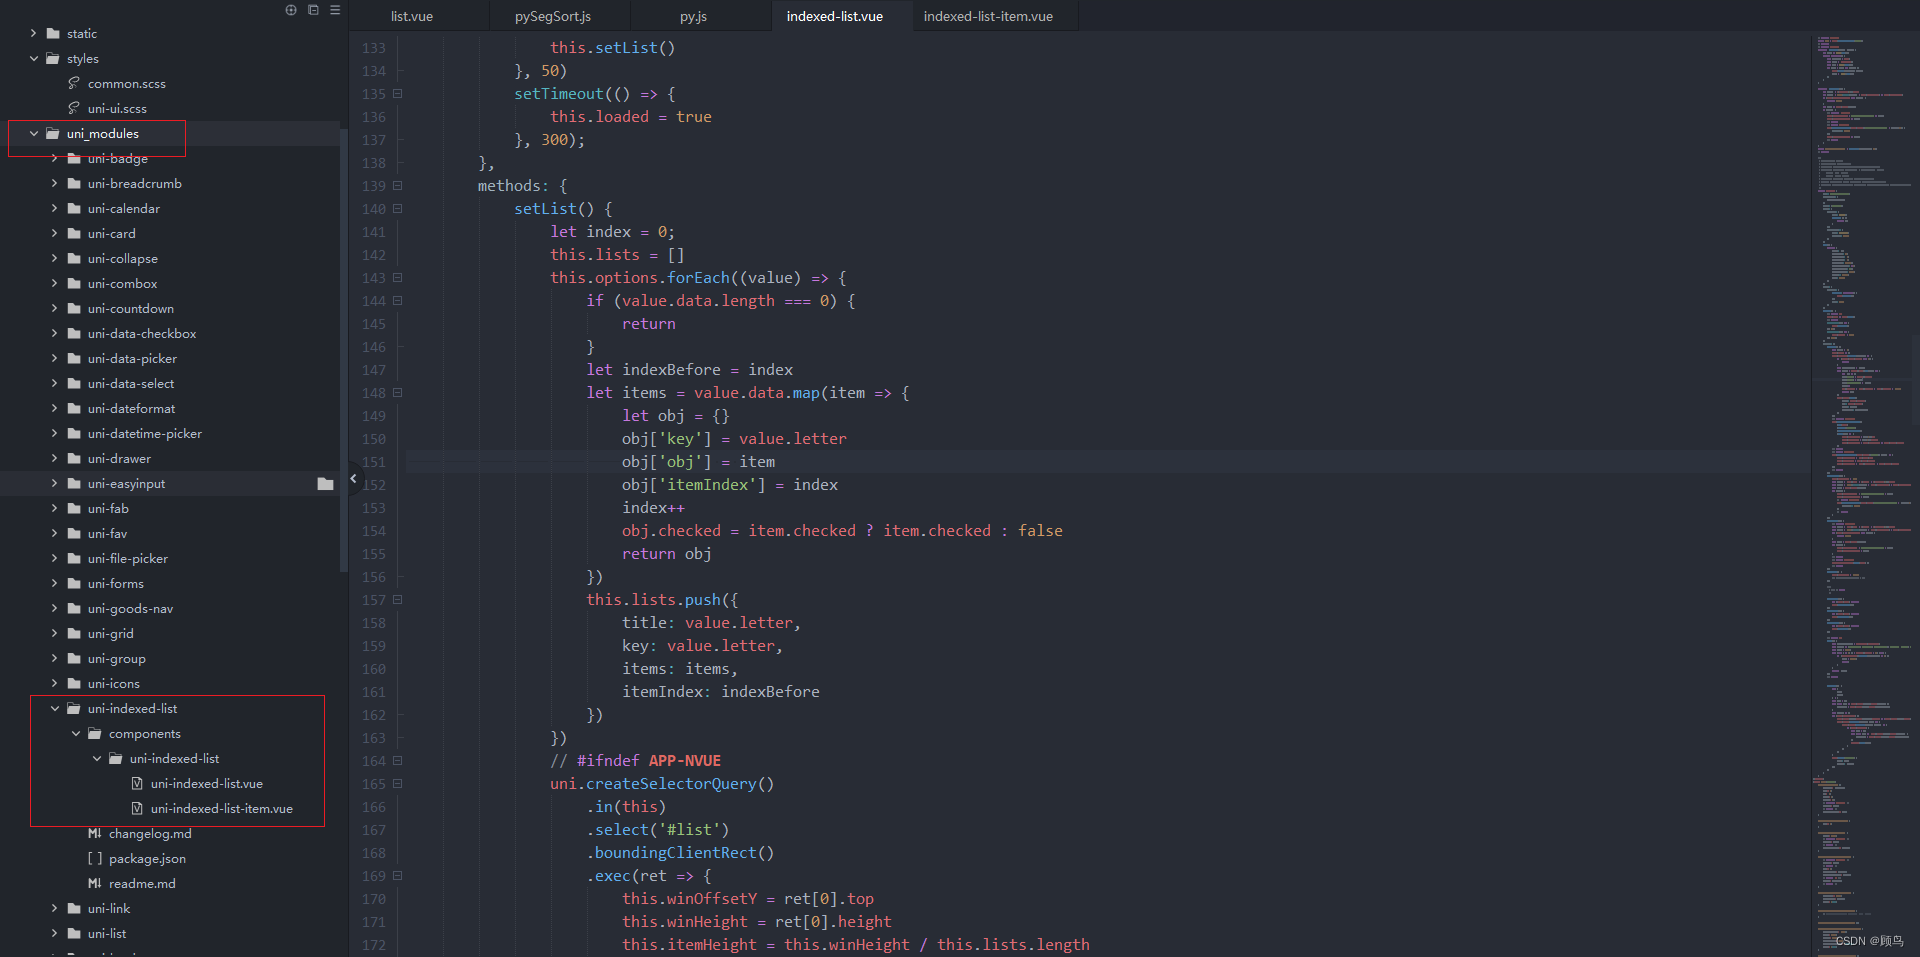
Task: Click the markdown icon of changelog.md
Action: 94,834
